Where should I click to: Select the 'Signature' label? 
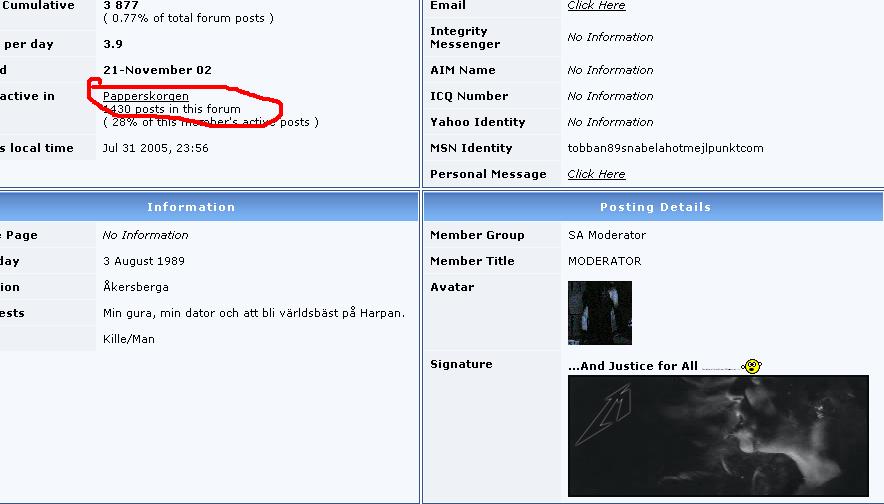(461, 364)
